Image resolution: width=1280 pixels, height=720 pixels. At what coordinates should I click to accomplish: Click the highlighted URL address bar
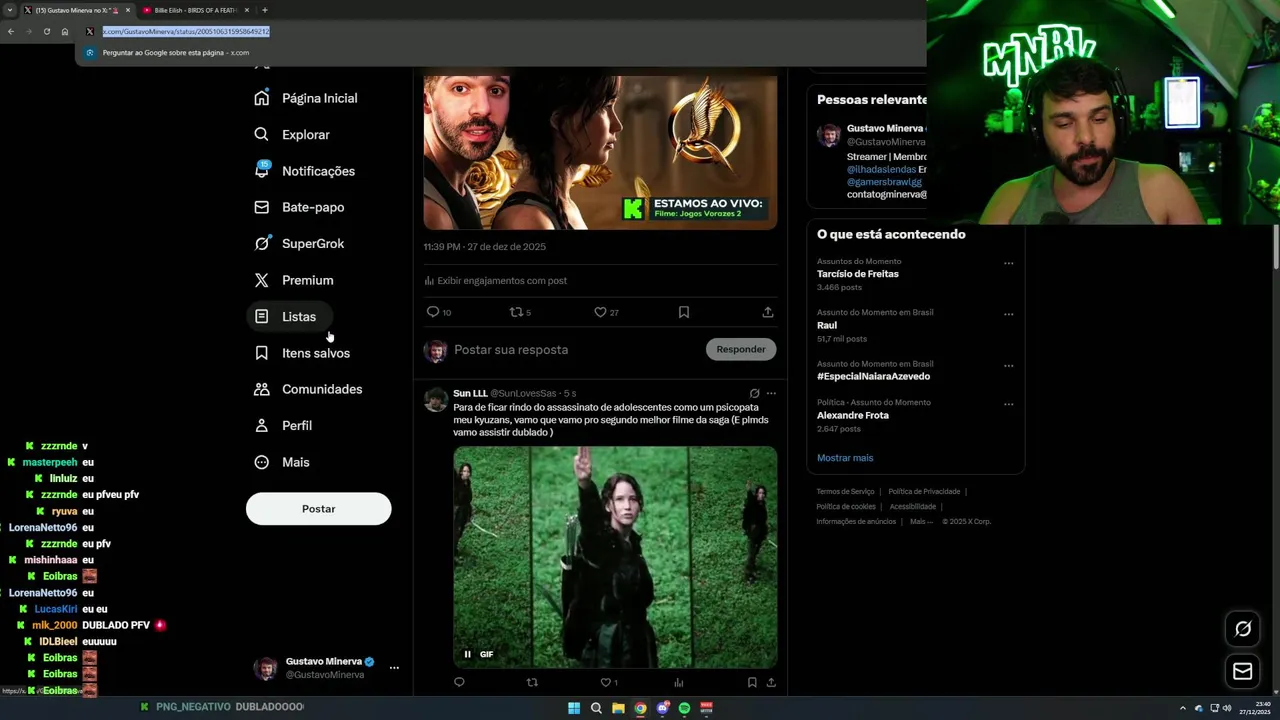[186, 31]
